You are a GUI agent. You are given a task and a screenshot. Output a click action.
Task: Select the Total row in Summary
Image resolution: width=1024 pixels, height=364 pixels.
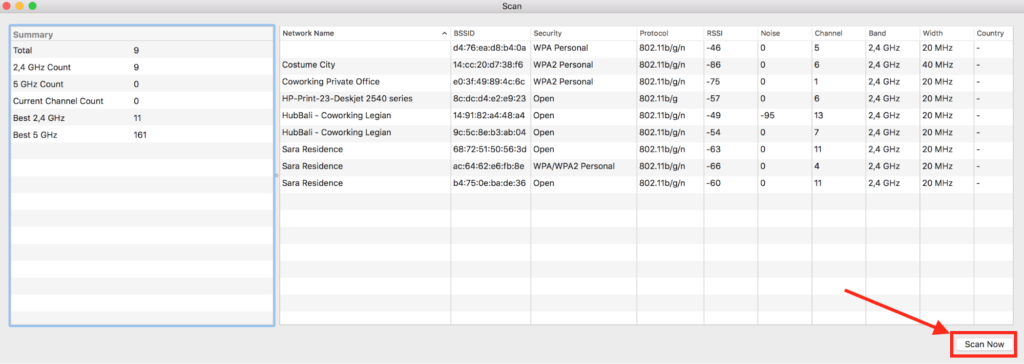pos(142,50)
